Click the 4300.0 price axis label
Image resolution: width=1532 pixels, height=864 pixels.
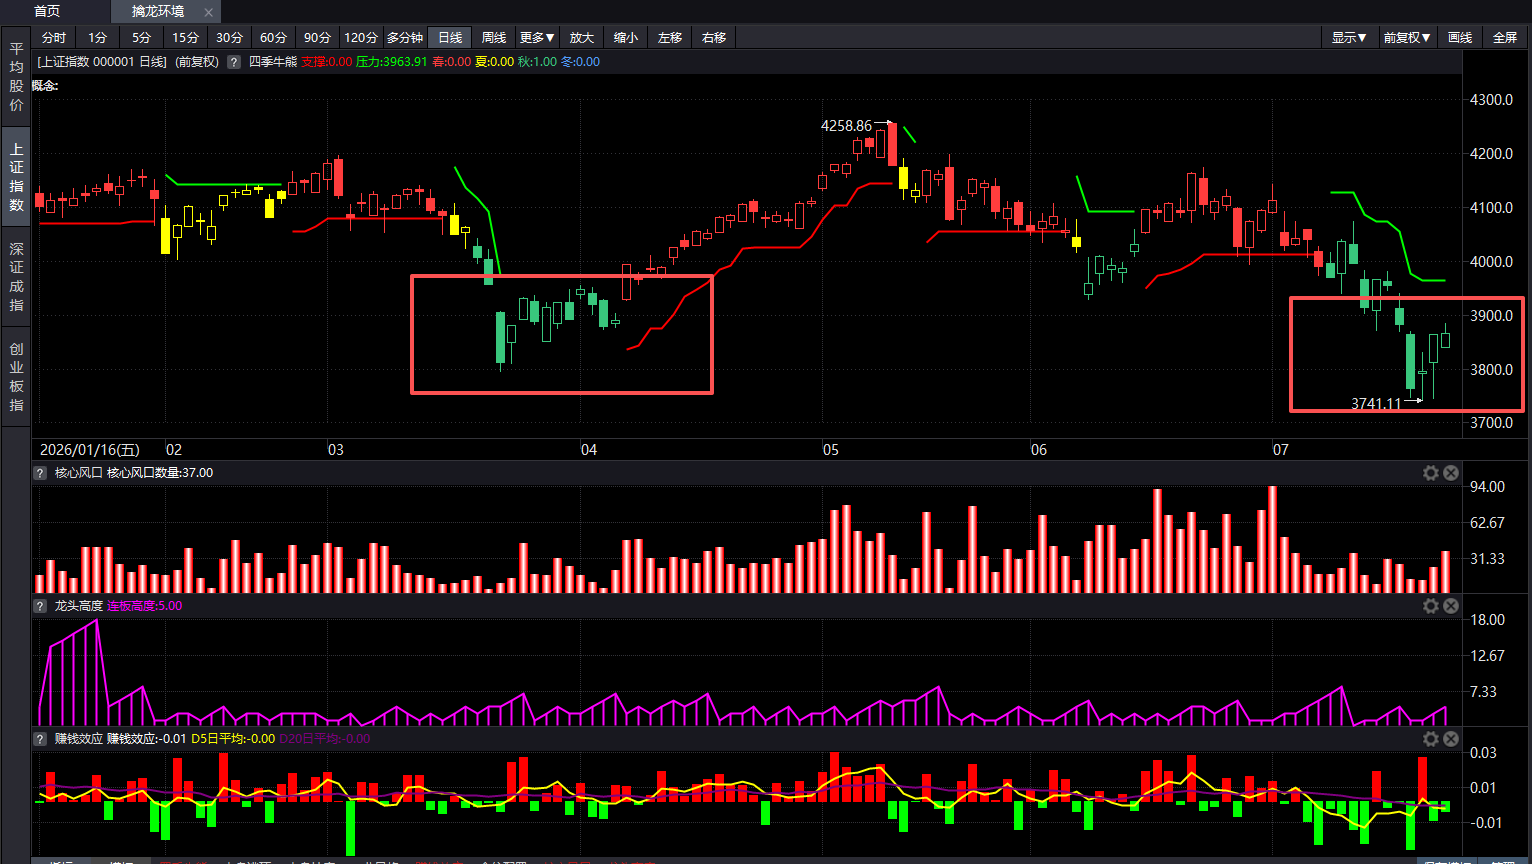[x=1491, y=100]
